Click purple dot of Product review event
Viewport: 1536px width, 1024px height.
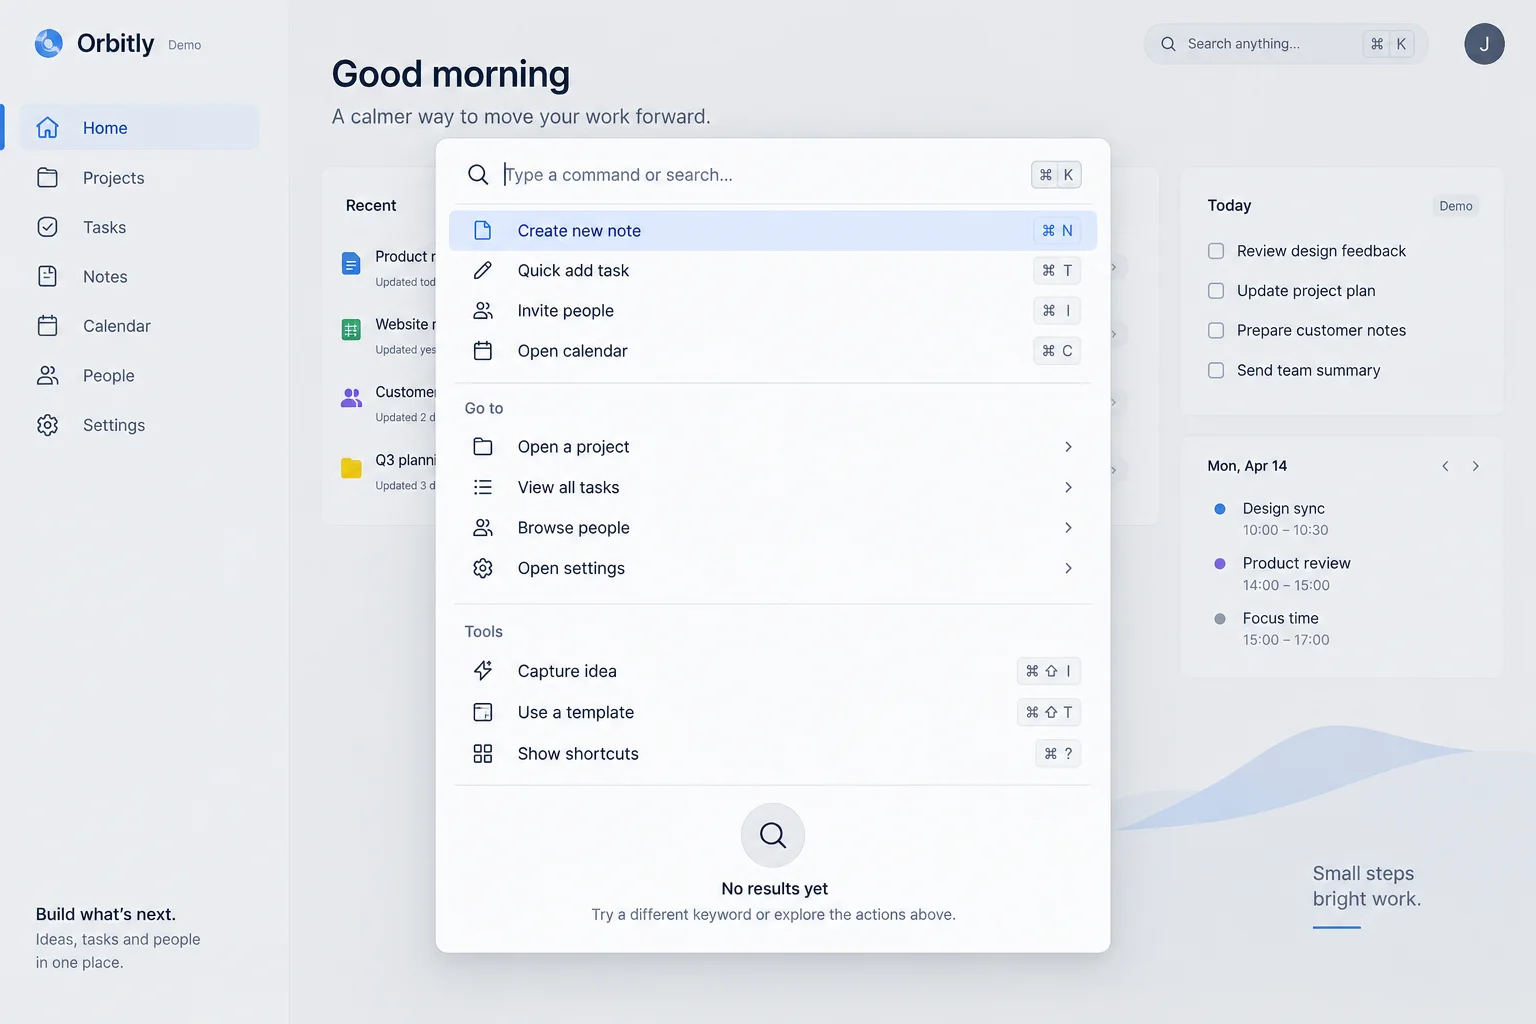pos(1220,564)
